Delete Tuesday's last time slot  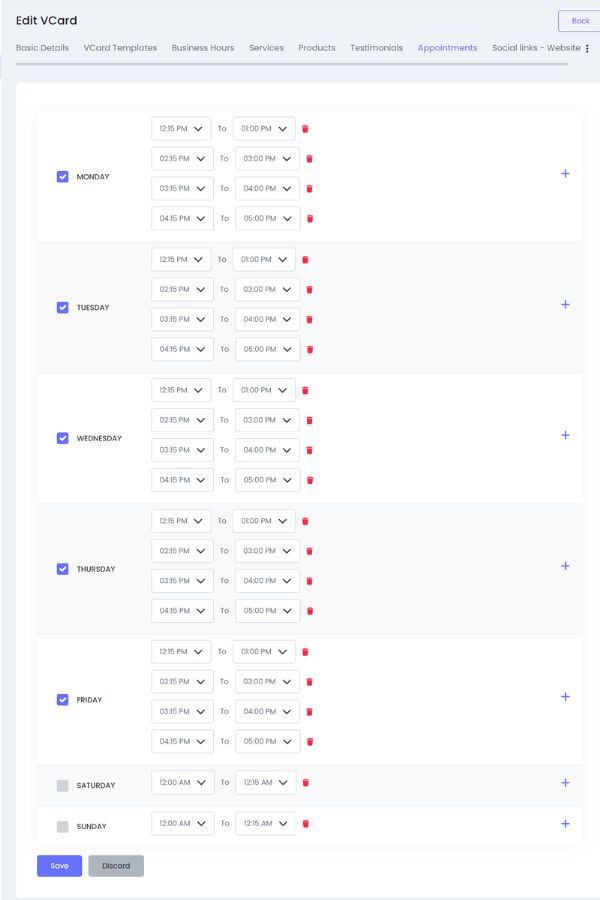coord(310,349)
